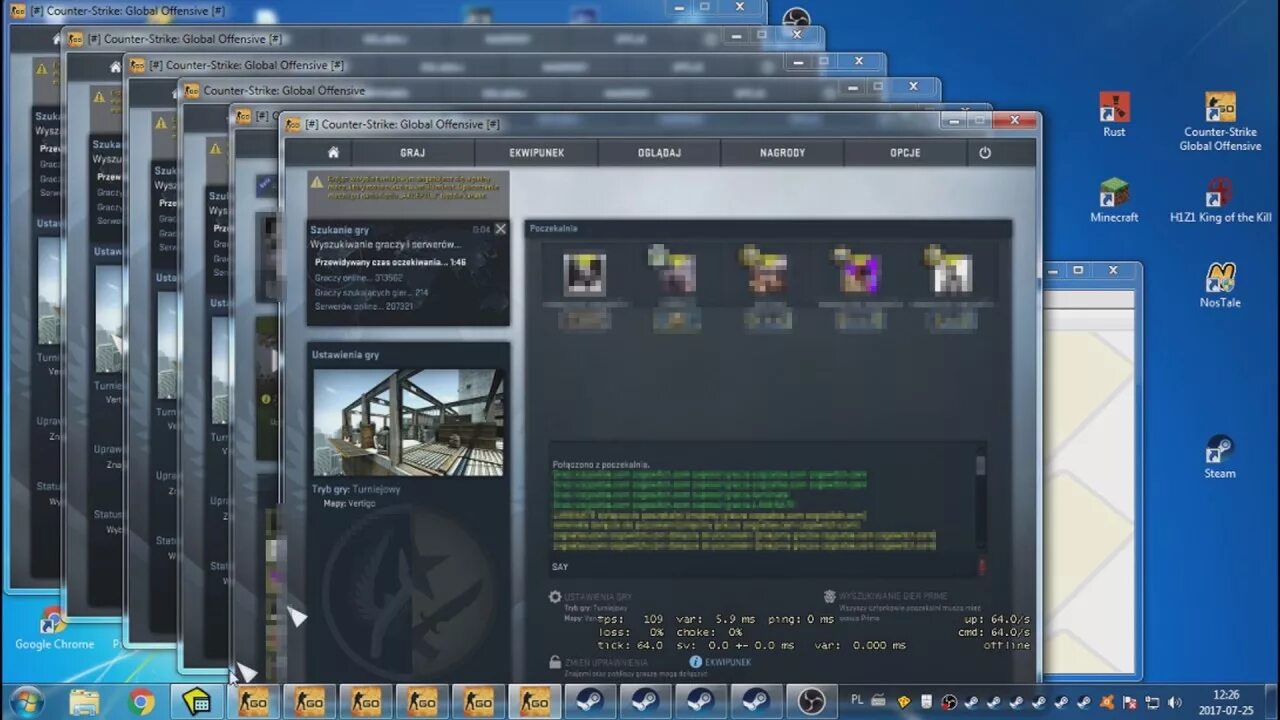Screen dimensions: 1280x720
Task: Switch to the first CS:GO taskbar window
Action: 253,702
